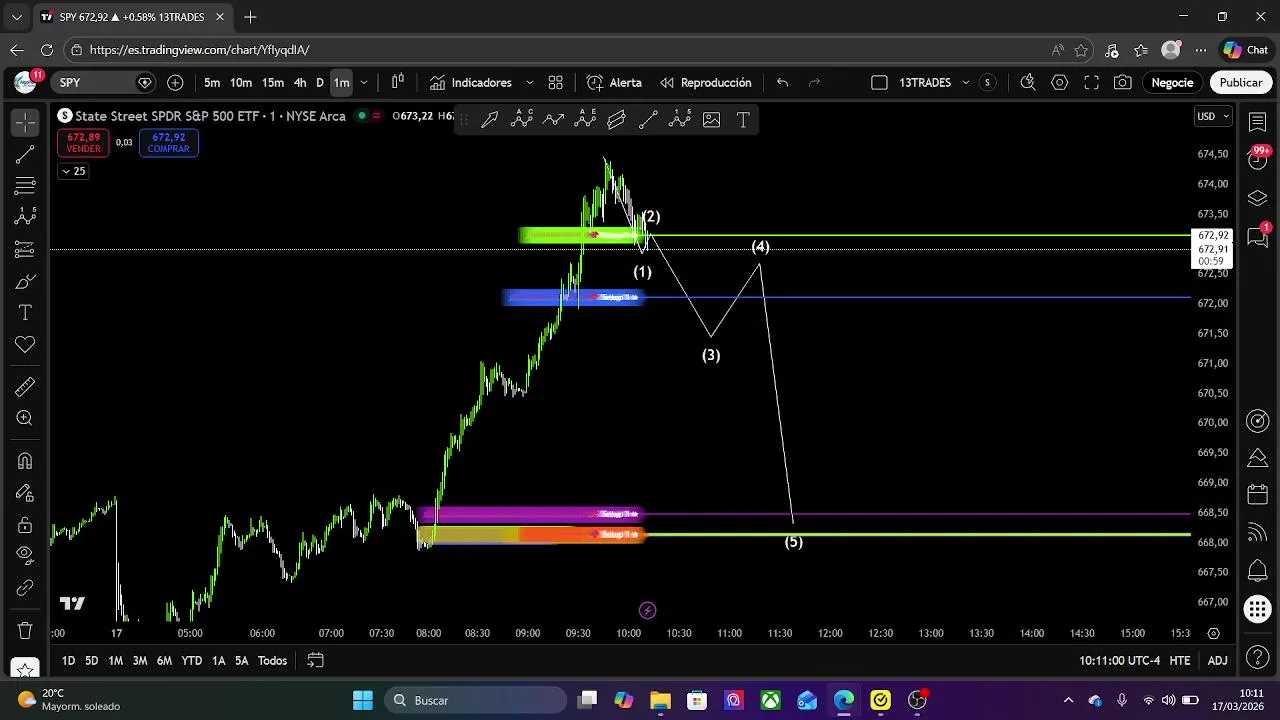The width and height of the screenshot is (1280, 720).
Task: Open the chats panel with notification badge
Action: pyautogui.click(x=1258, y=236)
